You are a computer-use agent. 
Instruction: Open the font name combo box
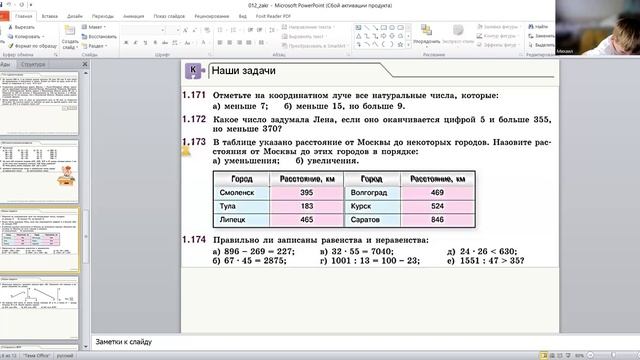(x=143, y=30)
